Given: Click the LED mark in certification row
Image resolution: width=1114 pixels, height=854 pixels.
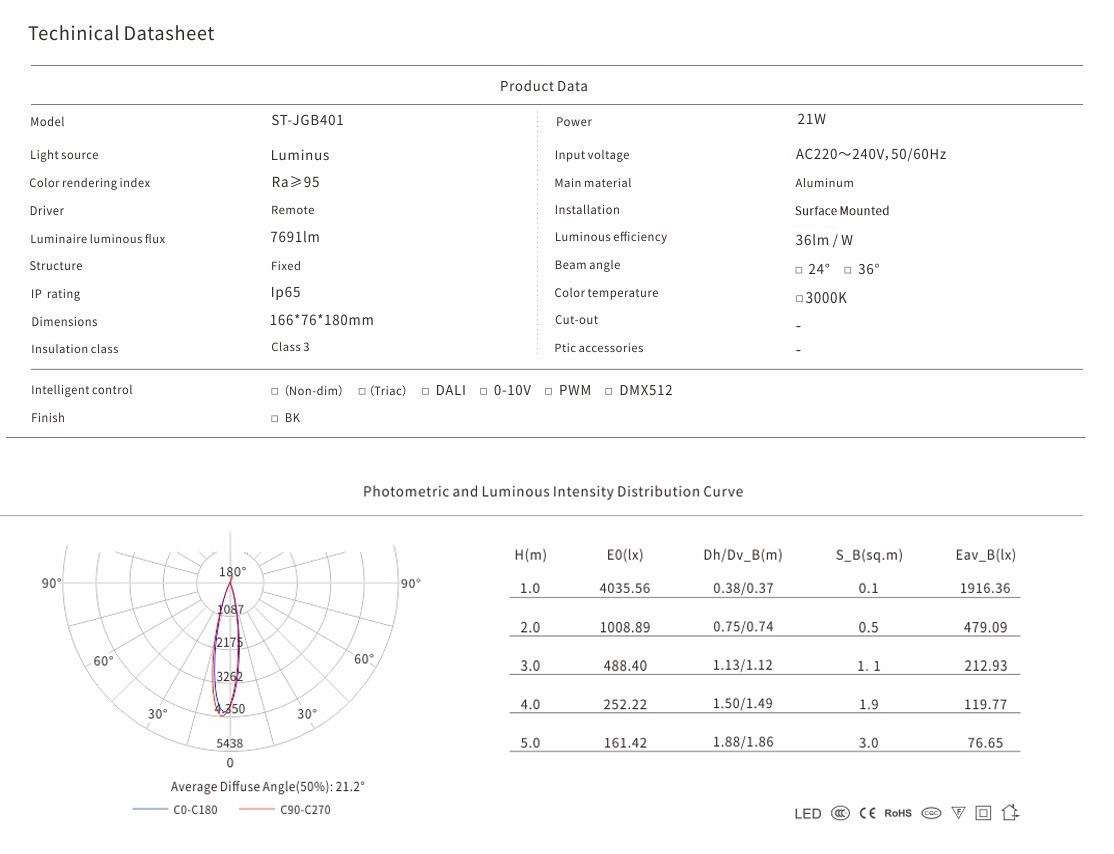Looking at the screenshot, I should (x=807, y=814).
